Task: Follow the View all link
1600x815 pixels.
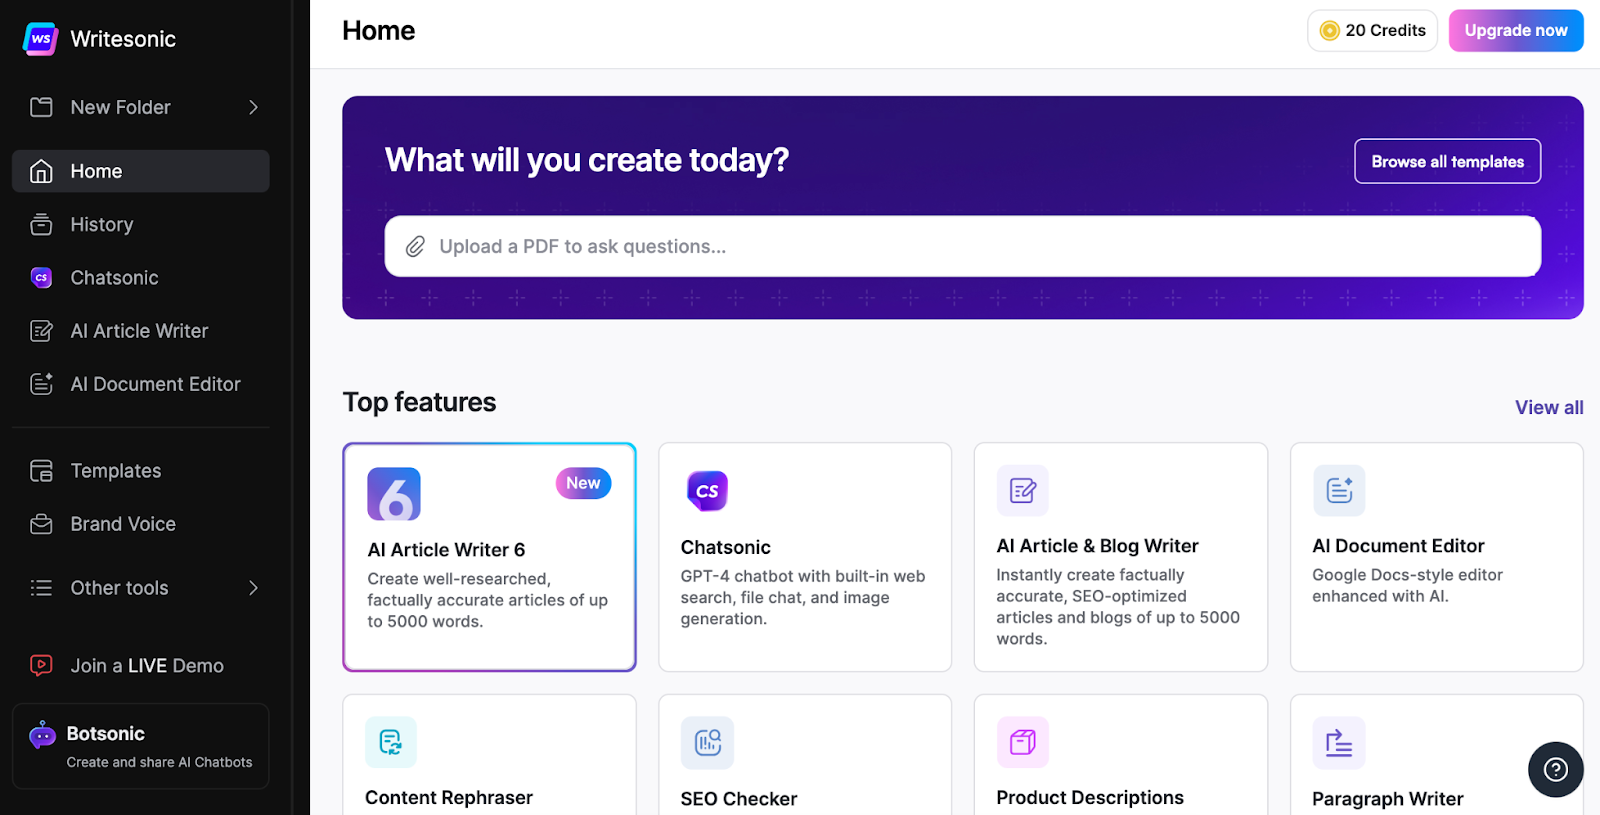Action: (1549, 407)
